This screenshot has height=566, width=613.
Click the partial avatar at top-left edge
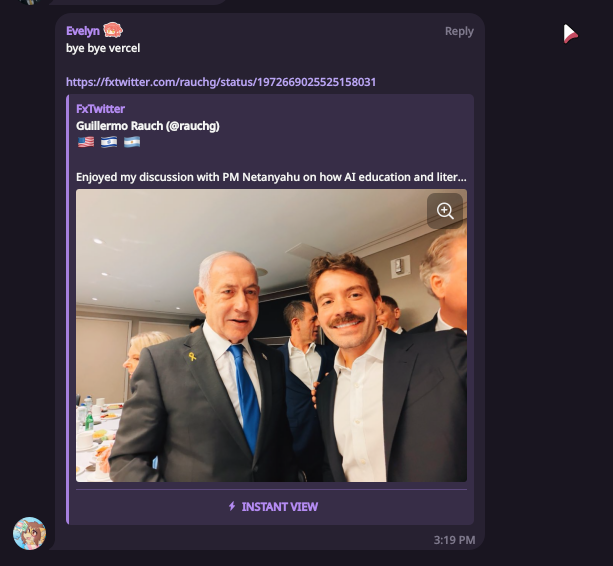click(29, 3)
